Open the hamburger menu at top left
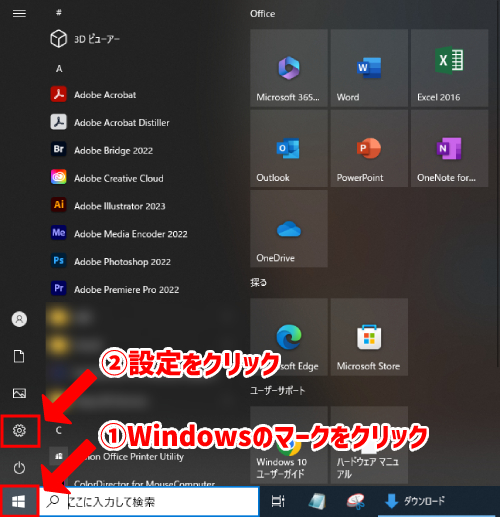The width and height of the screenshot is (500, 517). click(x=19, y=13)
